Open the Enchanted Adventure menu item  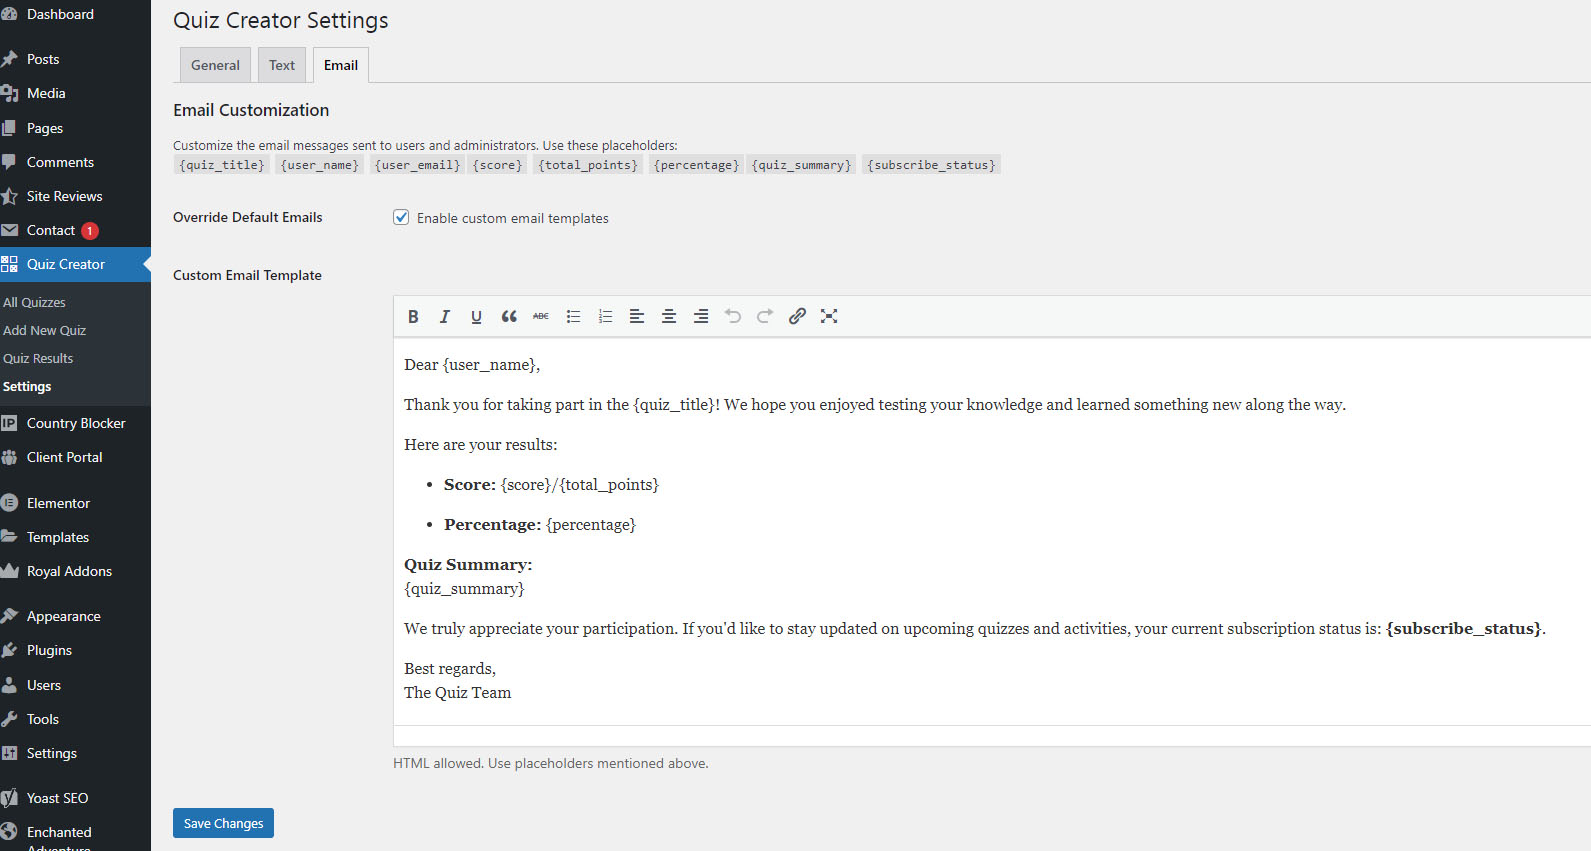point(59,837)
